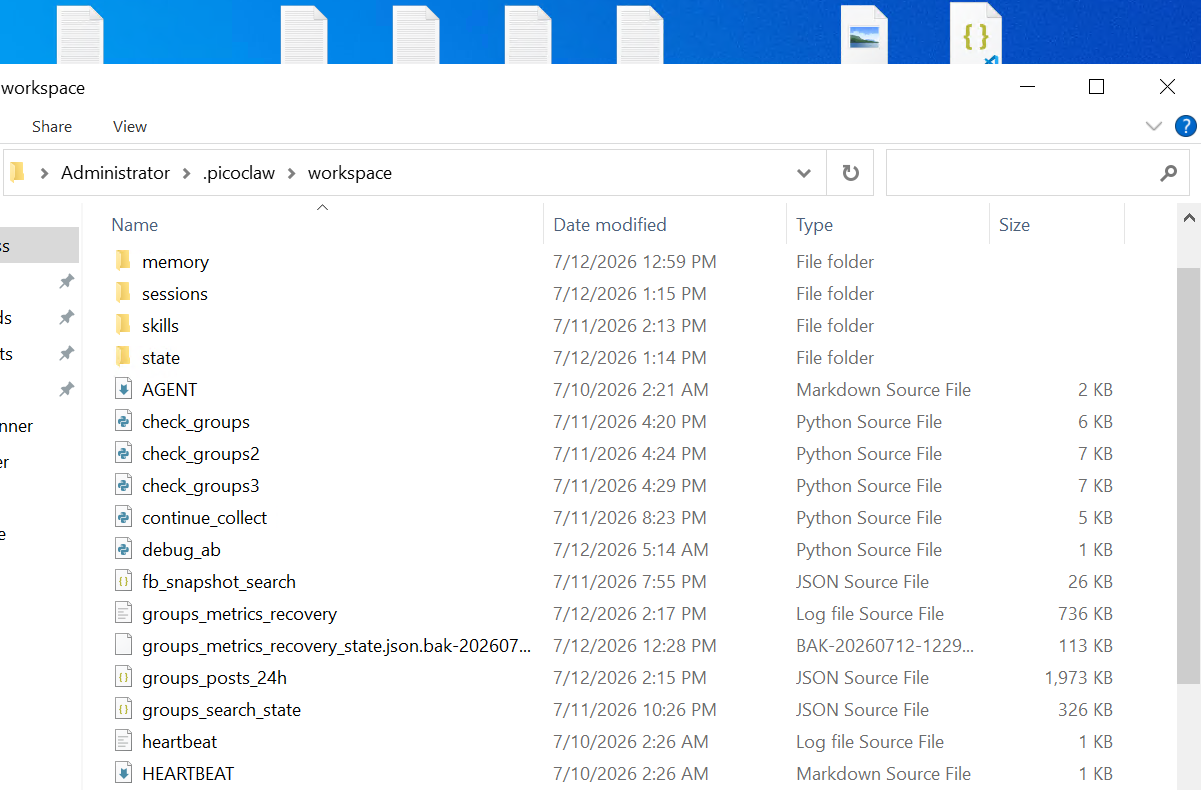This screenshot has width=1201, height=790.
Task: Select the debug_ab Python file icon
Action: (x=123, y=550)
